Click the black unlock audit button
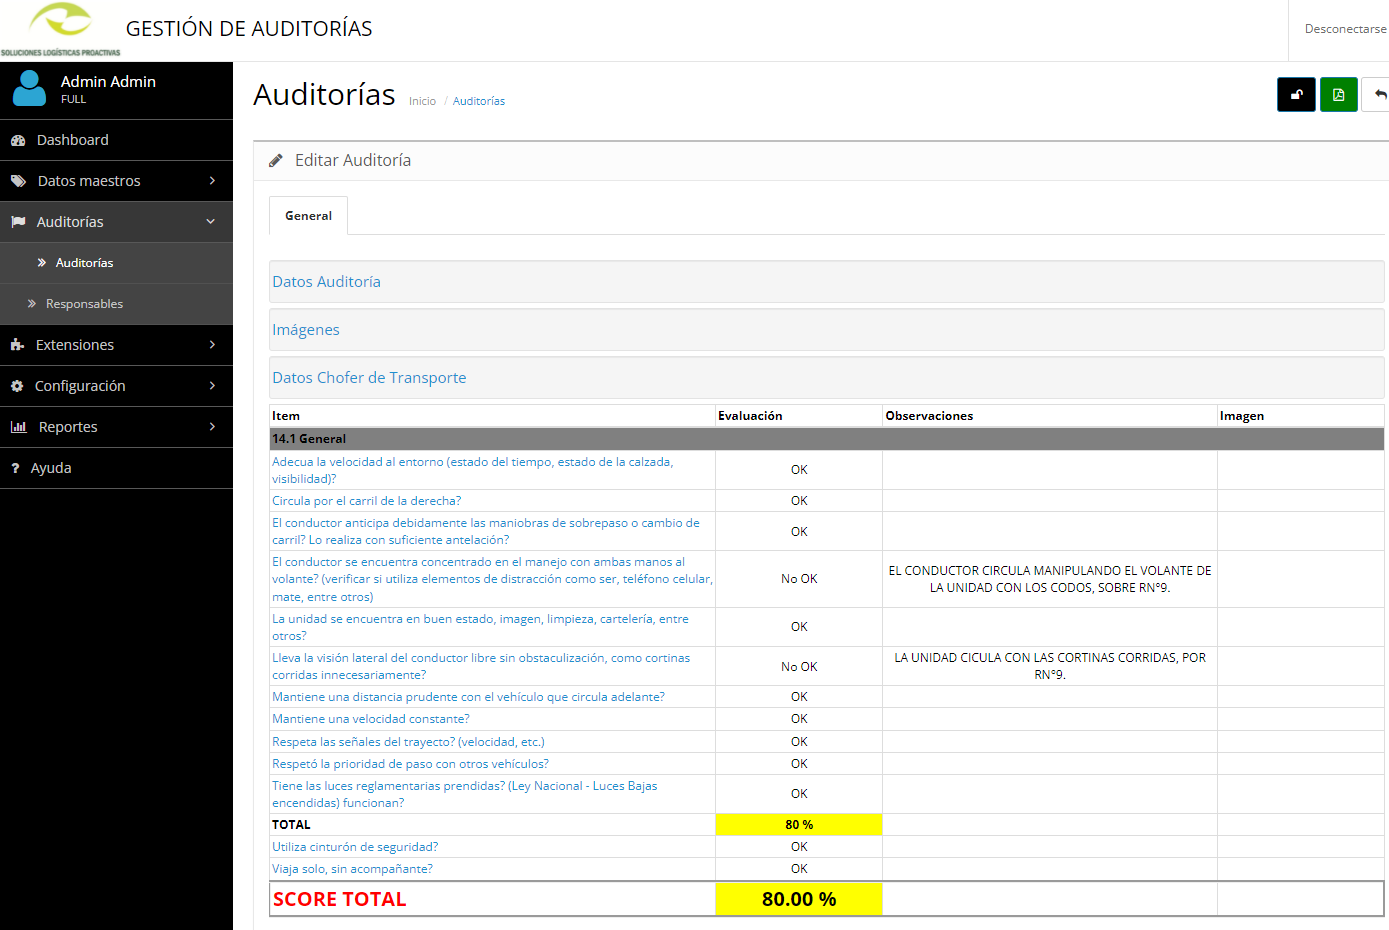This screenshot has height=930, width=1389. pyautogui.click(x=1296, y=95)
